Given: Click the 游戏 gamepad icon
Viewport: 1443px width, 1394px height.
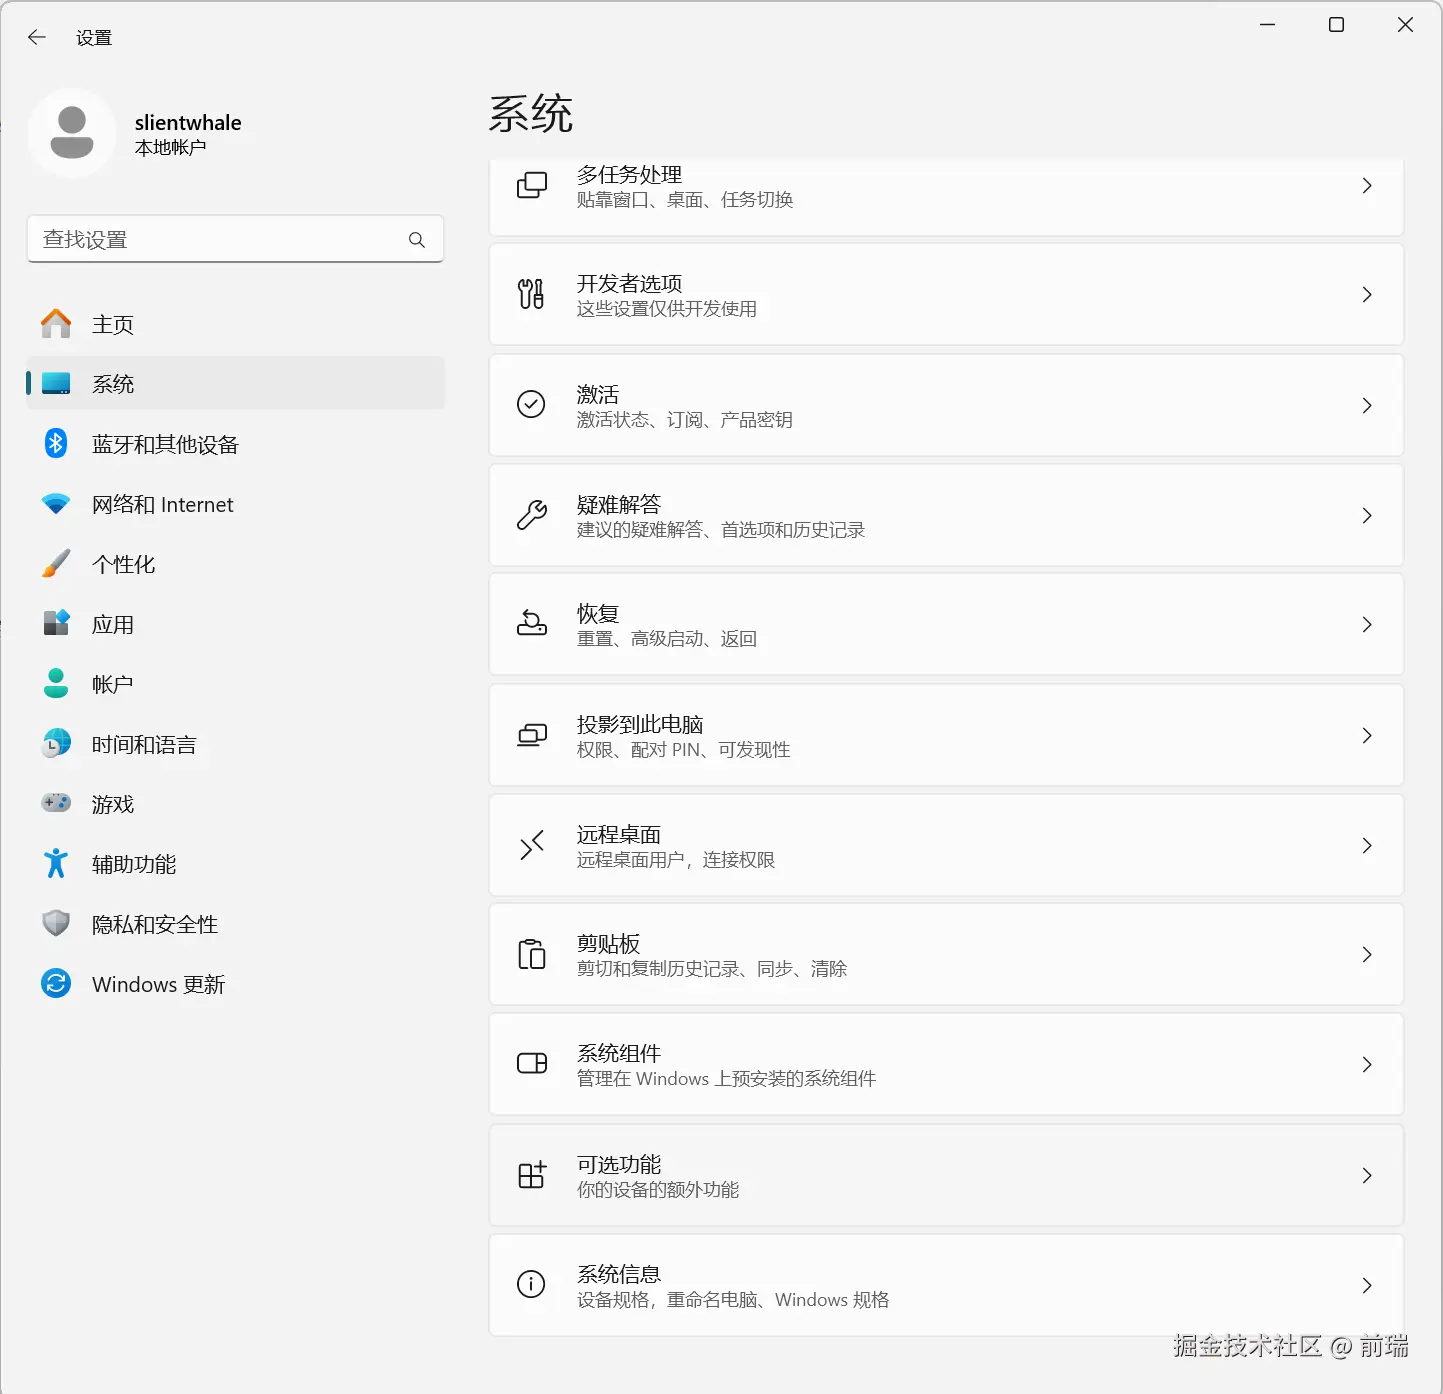Looking at the screenshot, I should point(56,803).
